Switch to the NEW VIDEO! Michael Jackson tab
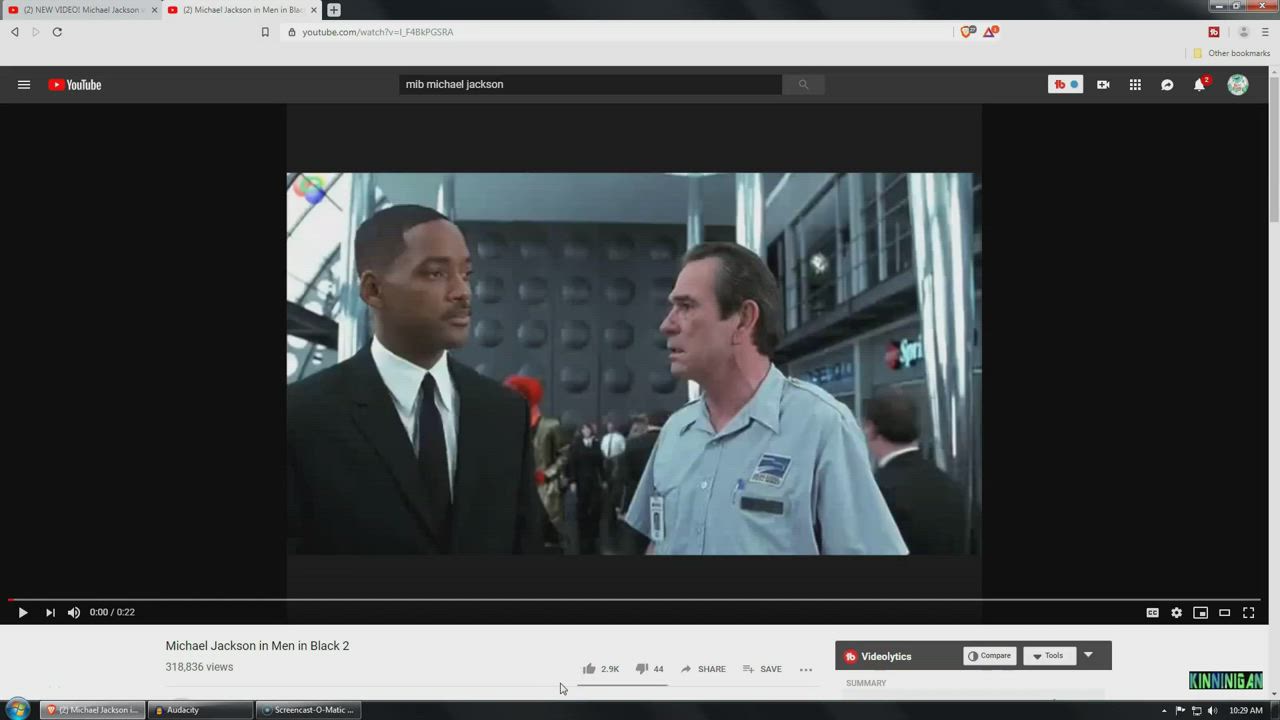 tap(80, 10)
